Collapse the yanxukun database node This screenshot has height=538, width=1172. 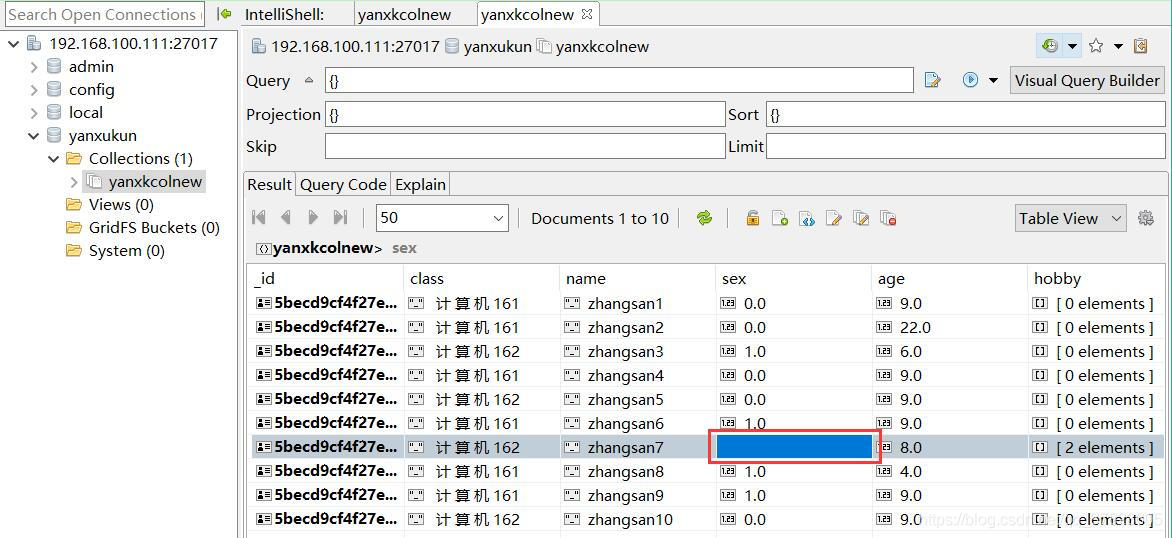pyautogui.click(x=34, y=136)
